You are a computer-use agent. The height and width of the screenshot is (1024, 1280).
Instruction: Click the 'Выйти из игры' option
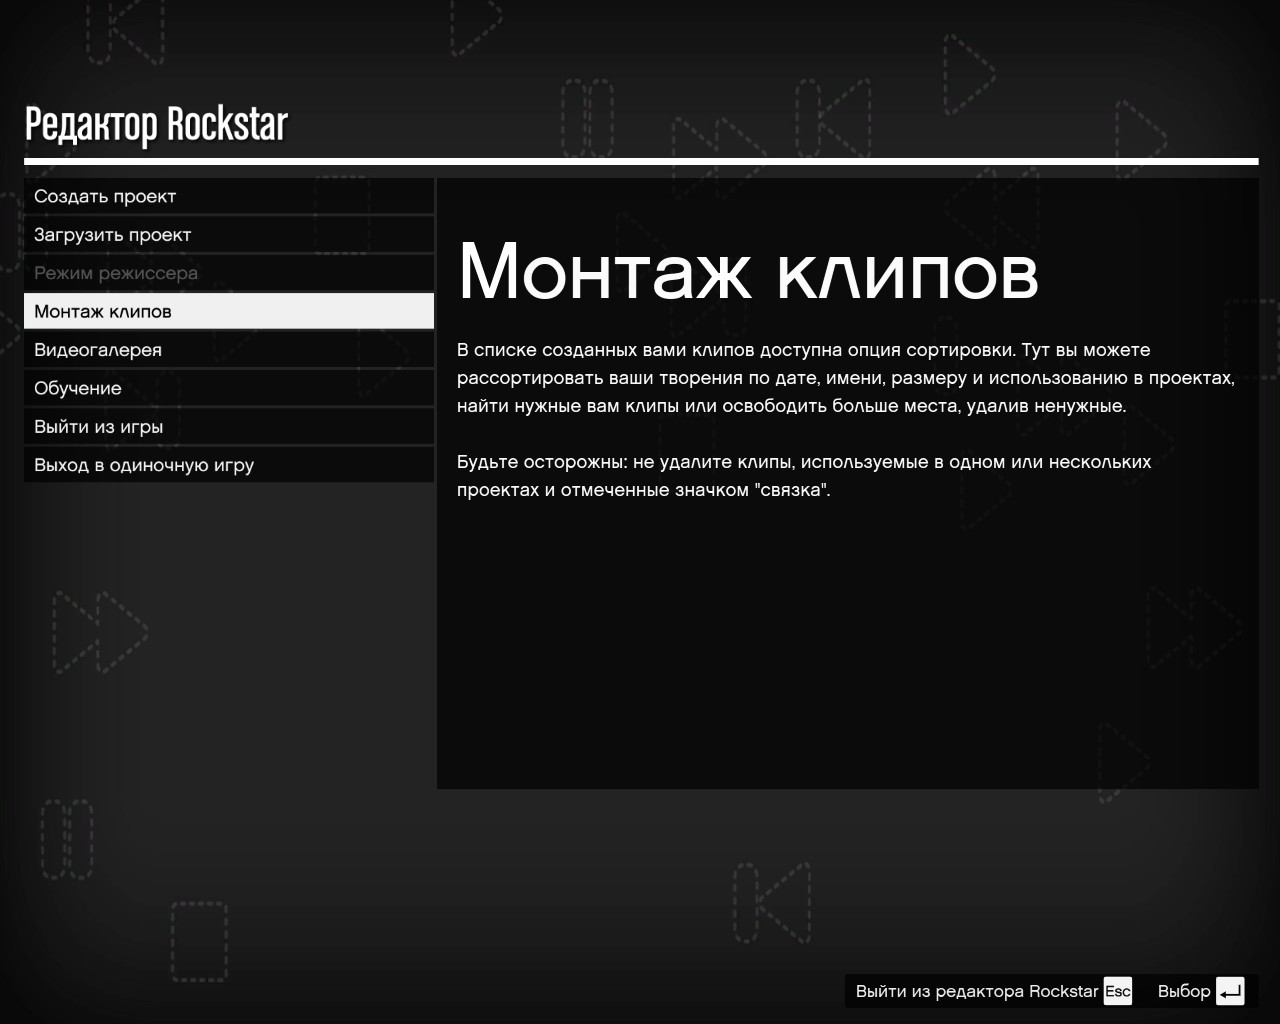(x=229, y=427)
